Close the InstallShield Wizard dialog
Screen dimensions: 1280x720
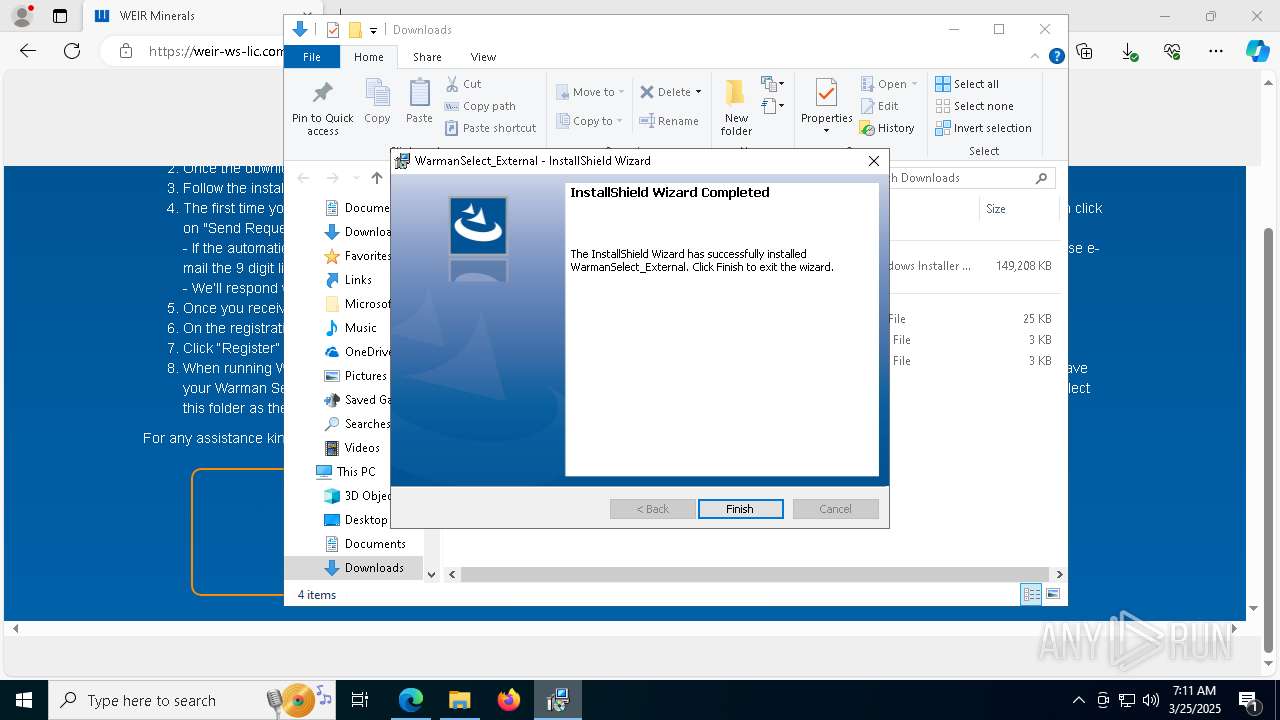pos(874,160)
